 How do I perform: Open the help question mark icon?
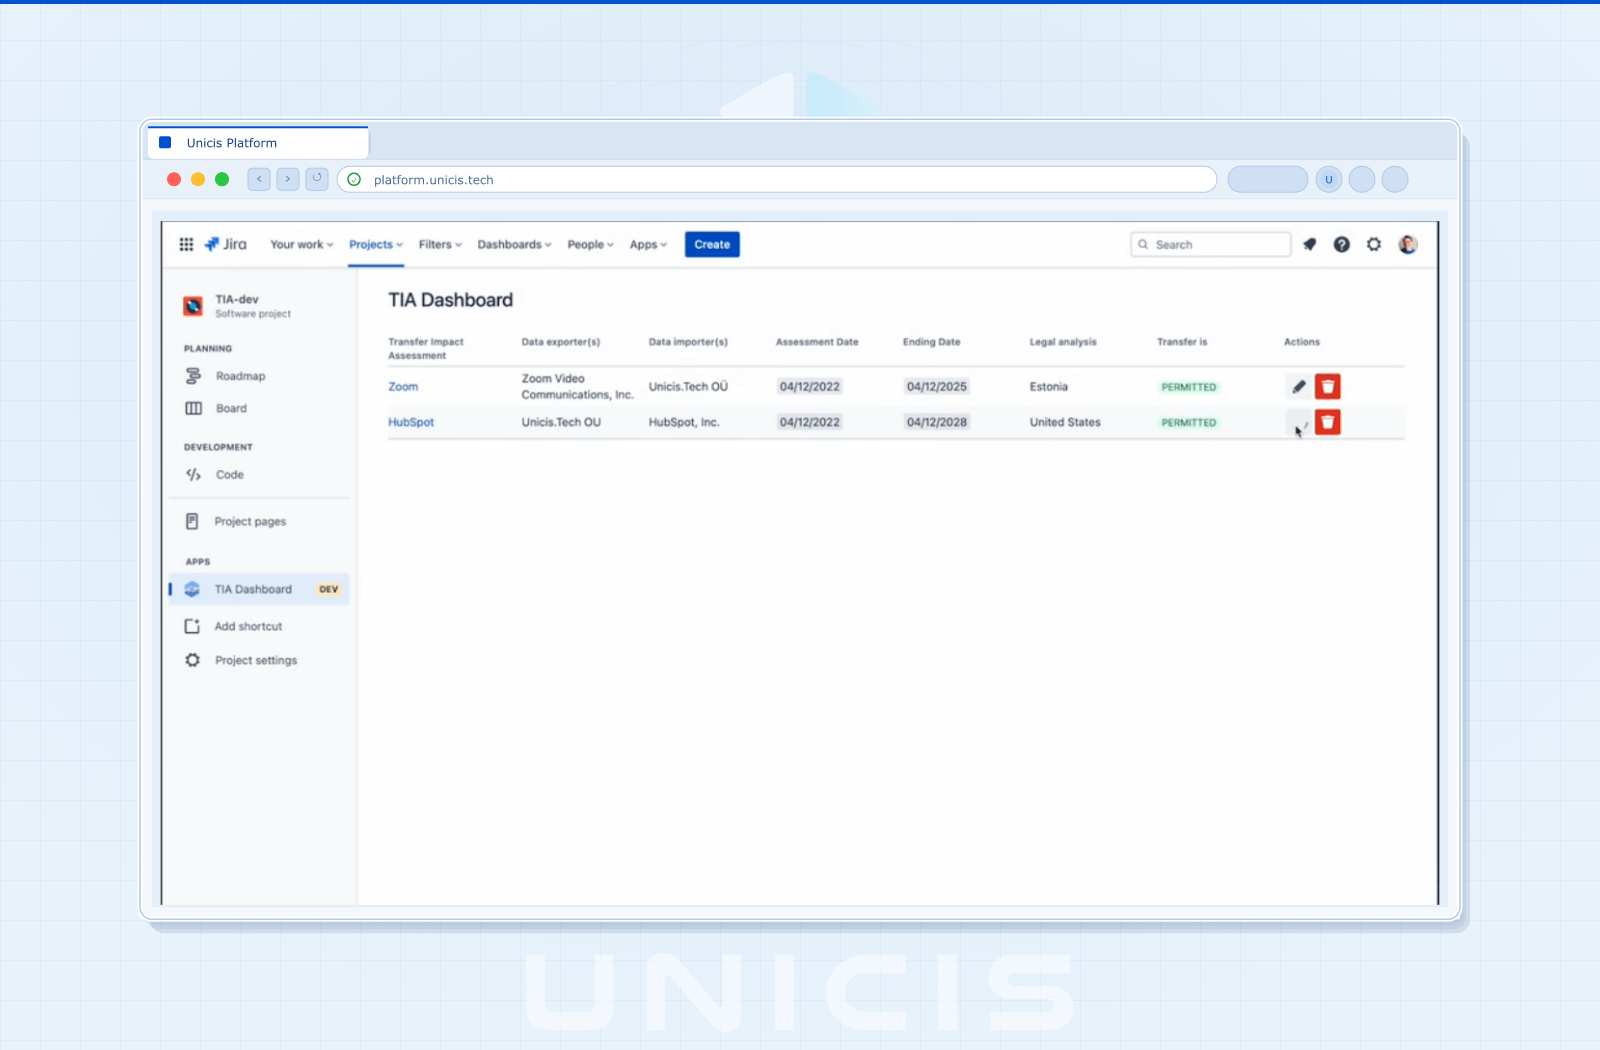(x=1342, y=244)
